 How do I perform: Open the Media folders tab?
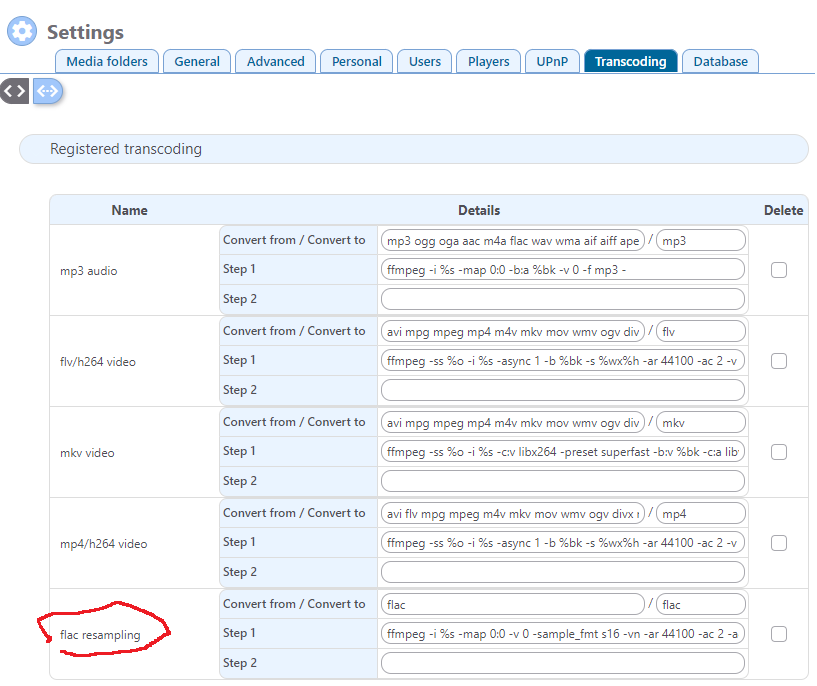tap(107, 61)
